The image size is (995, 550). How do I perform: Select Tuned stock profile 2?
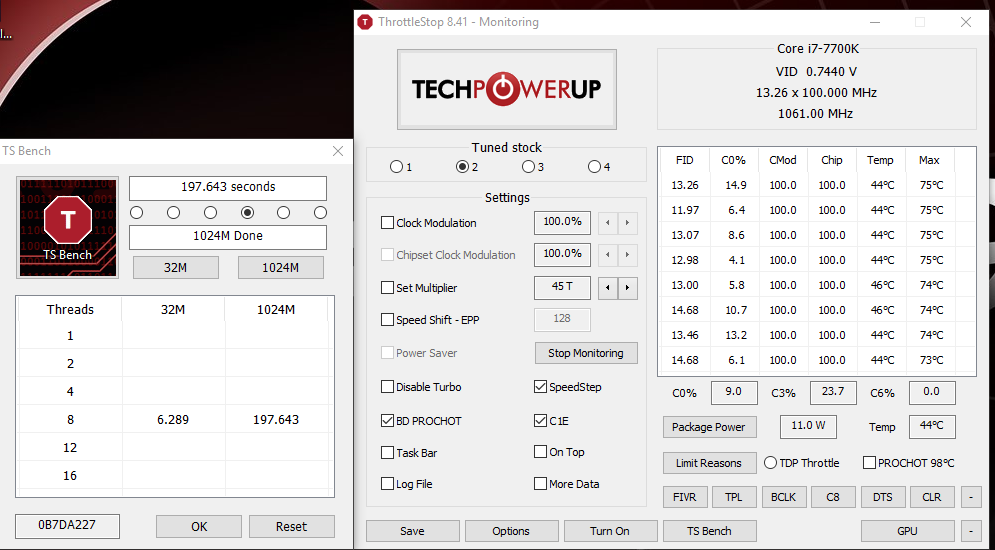point(463,167)
